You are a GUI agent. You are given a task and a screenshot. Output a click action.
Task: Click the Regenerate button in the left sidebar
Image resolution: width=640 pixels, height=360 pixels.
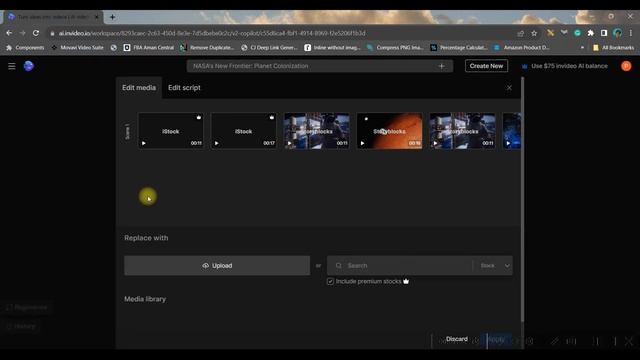(27, 307)
